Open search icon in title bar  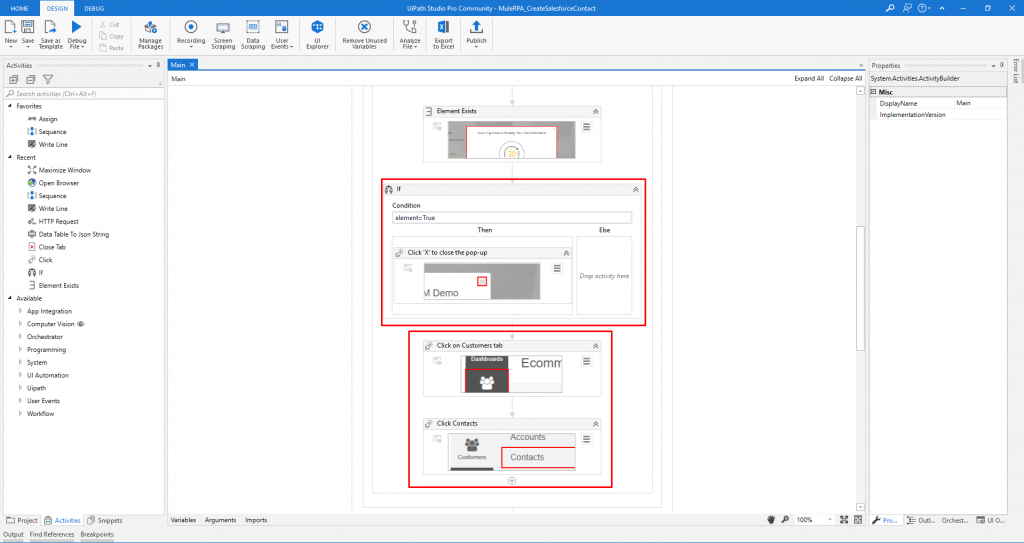pos(889,8)
